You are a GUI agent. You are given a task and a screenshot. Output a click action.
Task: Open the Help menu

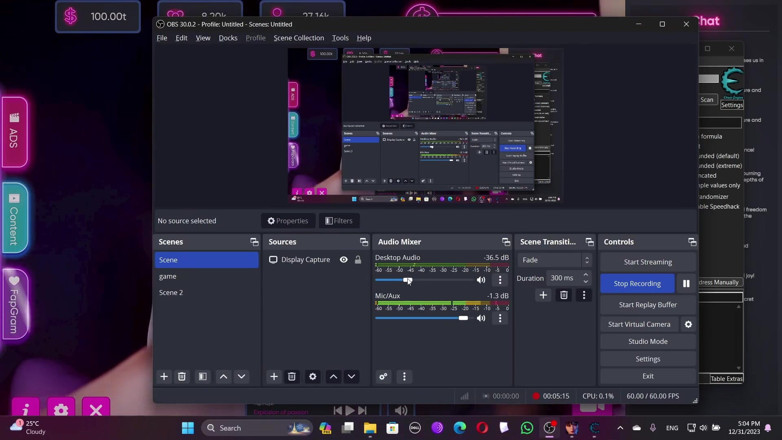[364, 38]
